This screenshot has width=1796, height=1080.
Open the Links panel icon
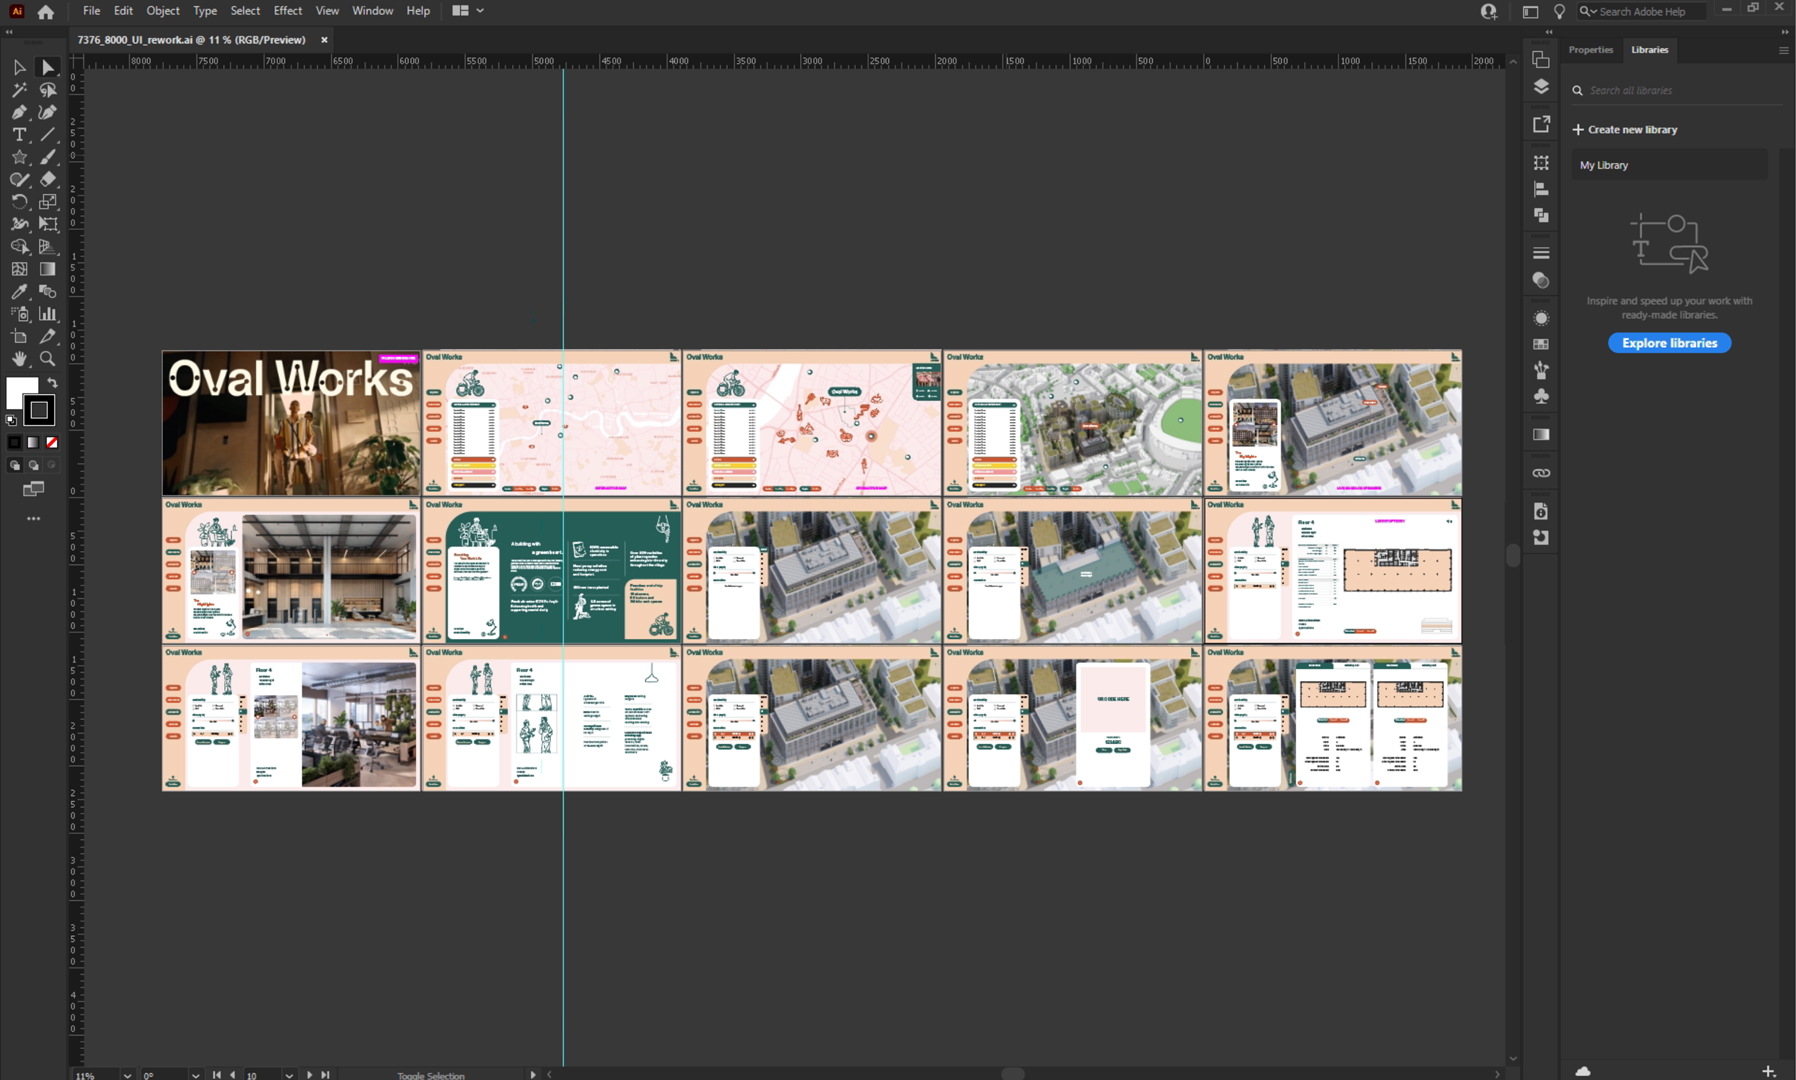1541,473
